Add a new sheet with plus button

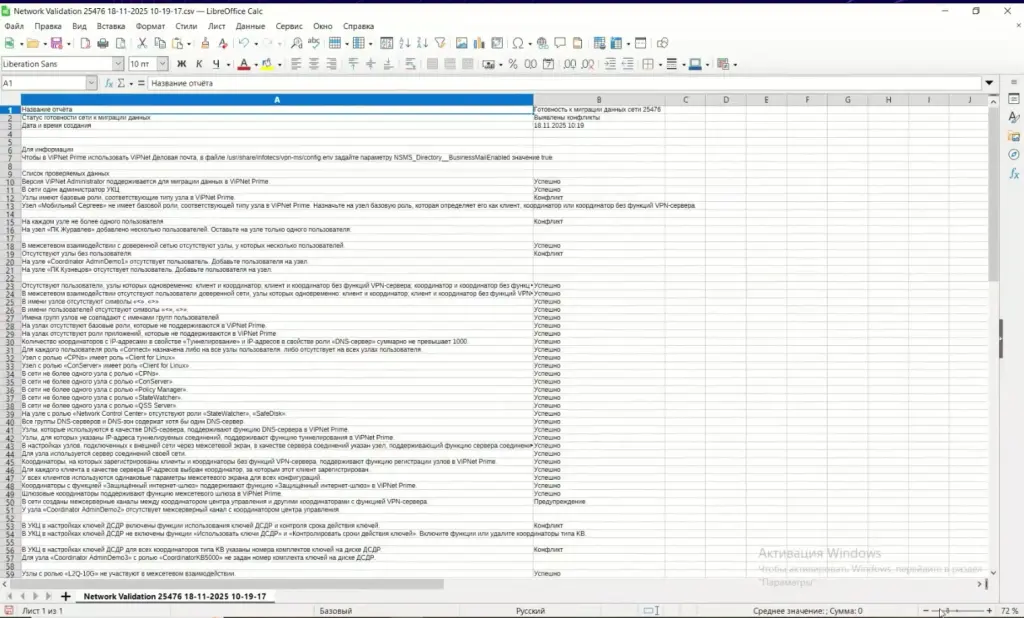65,596
